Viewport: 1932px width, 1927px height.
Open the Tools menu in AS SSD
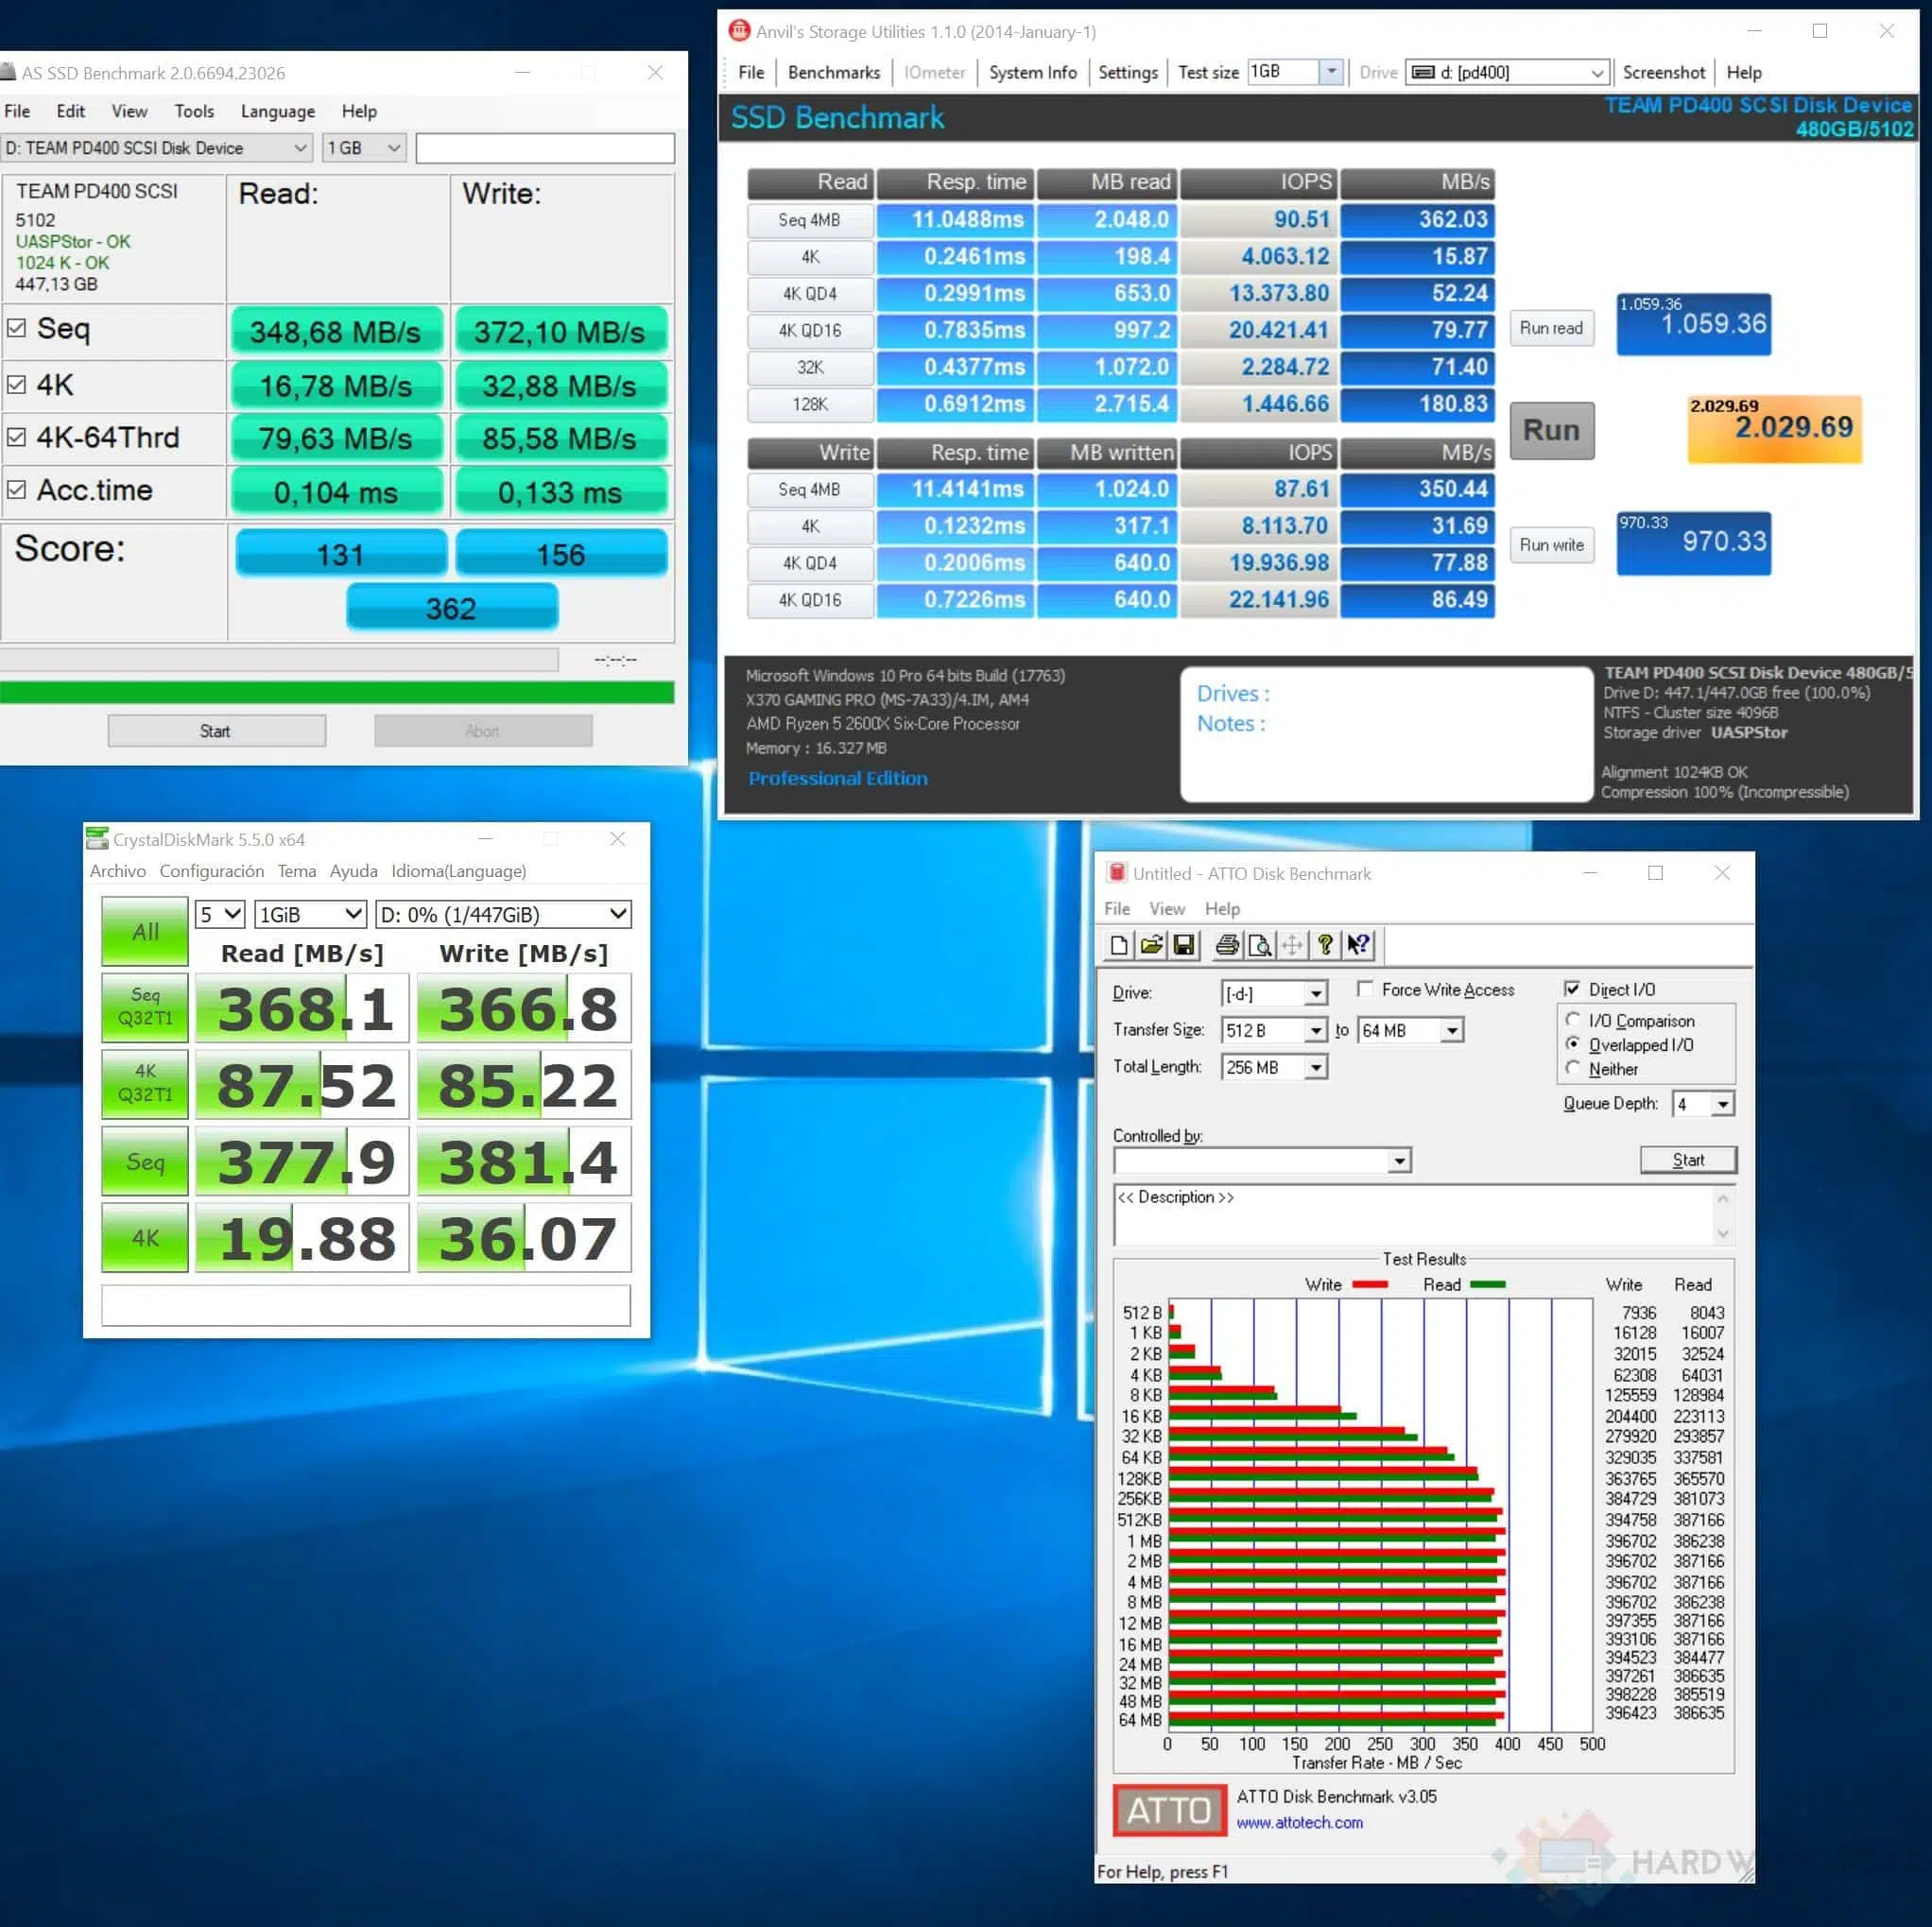194,111
